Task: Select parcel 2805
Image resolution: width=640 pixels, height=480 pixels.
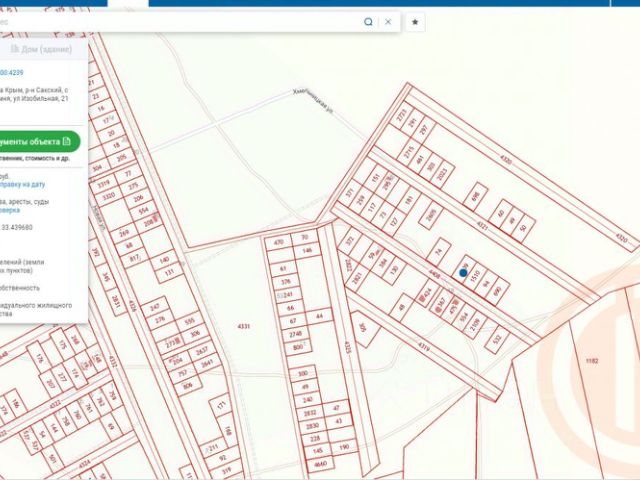Action: 431,215
